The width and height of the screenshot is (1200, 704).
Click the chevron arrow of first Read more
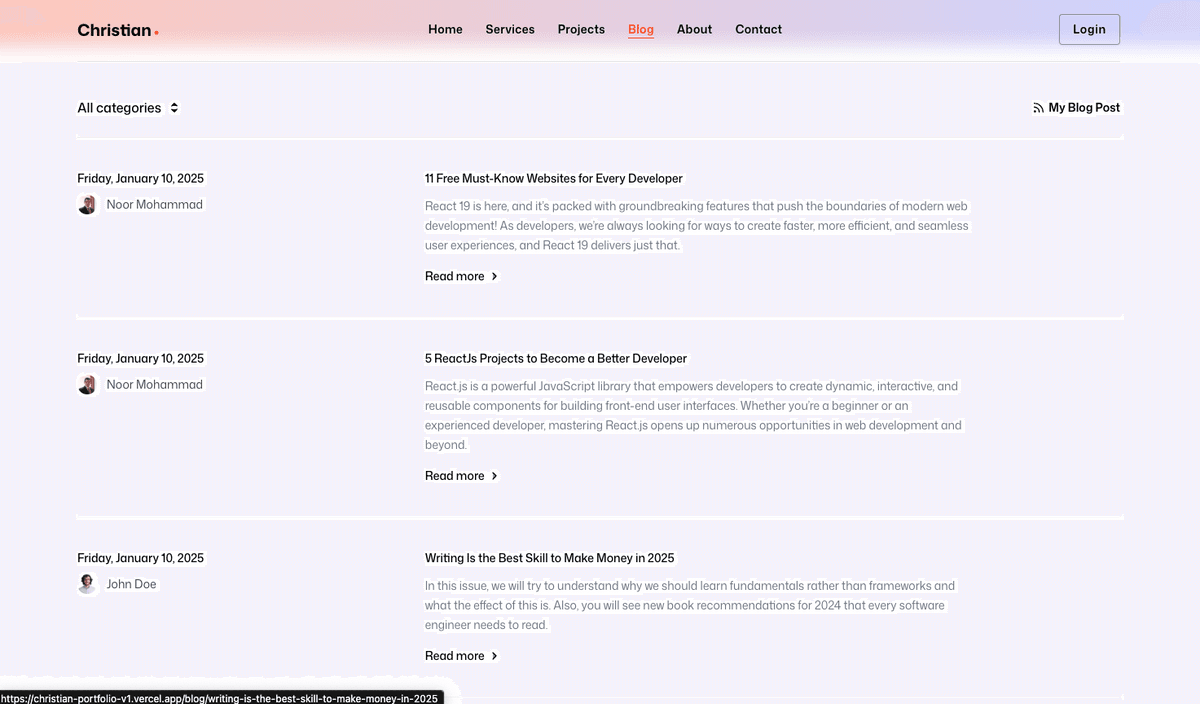(494, 277)
